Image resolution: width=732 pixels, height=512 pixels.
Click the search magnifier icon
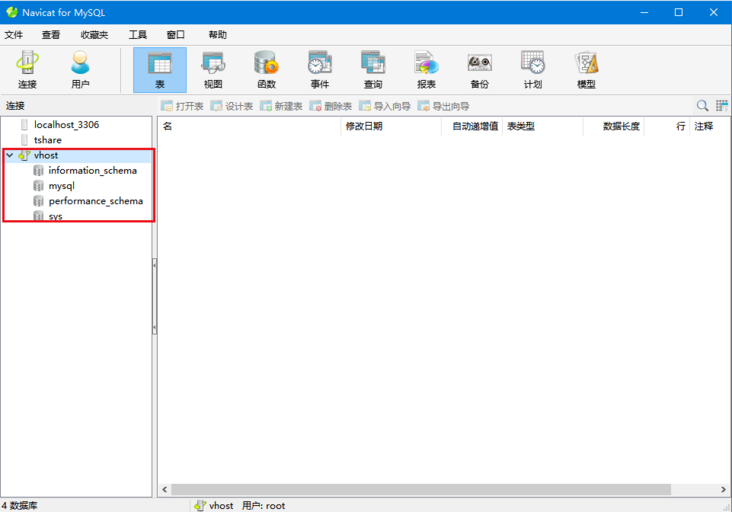[x=702, y=106]
